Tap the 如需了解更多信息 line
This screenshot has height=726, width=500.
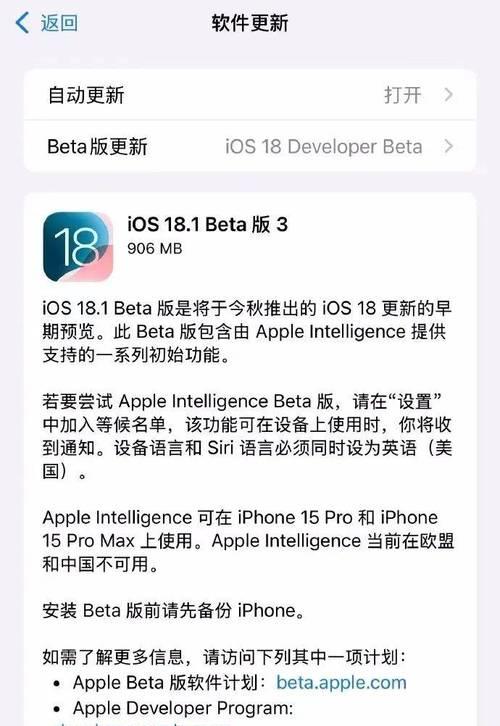point(224,657)
